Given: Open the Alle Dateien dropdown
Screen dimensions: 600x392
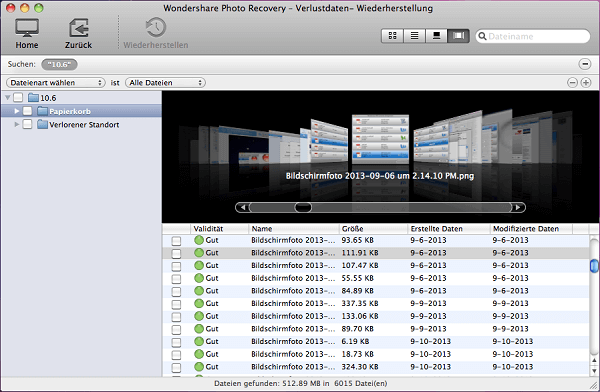Looking at the screenshot, I should tap(165, 83).
